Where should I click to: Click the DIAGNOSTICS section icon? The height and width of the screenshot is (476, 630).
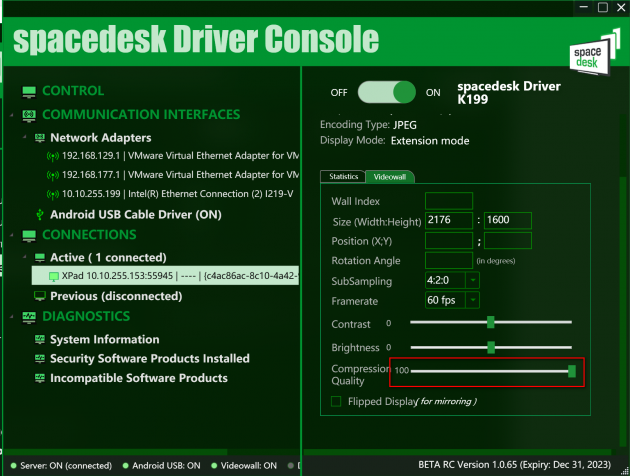(28, 316)
